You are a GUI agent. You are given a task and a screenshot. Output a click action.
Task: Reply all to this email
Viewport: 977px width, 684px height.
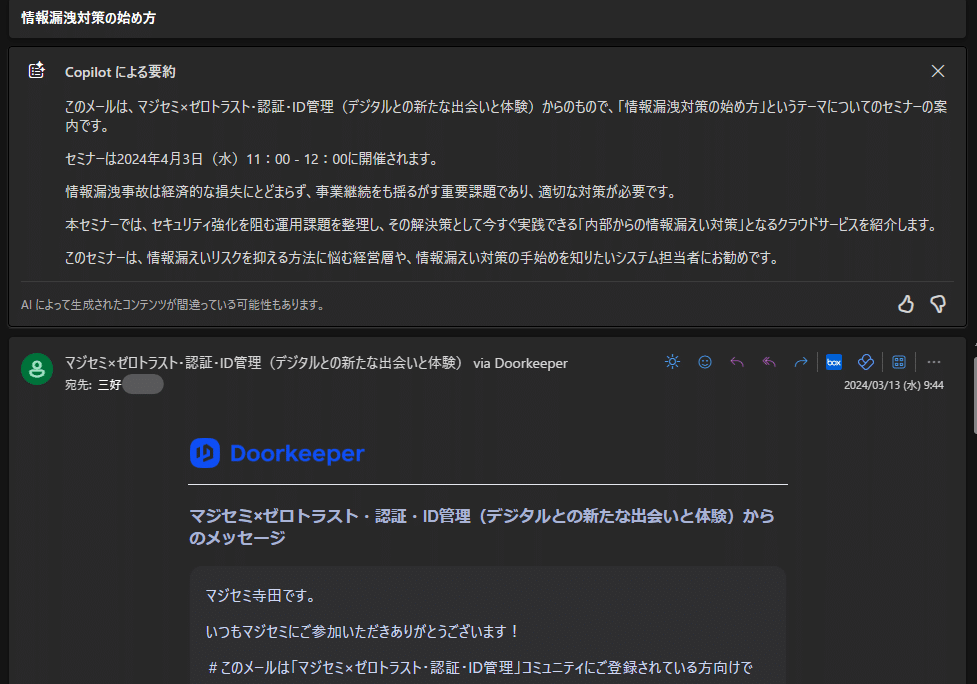(769, 362)
